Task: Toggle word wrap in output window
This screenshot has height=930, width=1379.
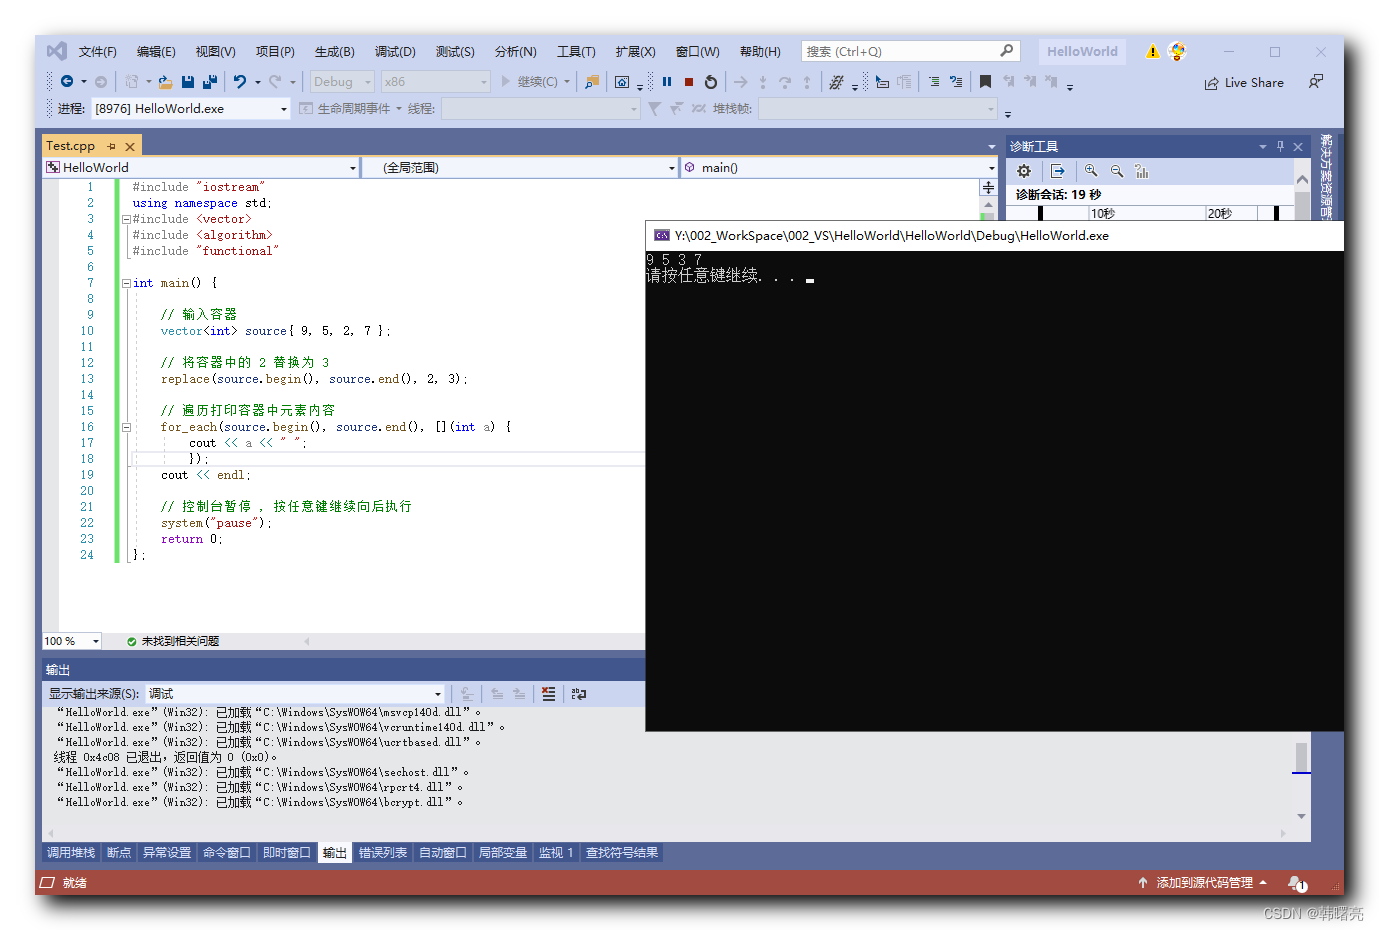Action: (x=579, y=693)
